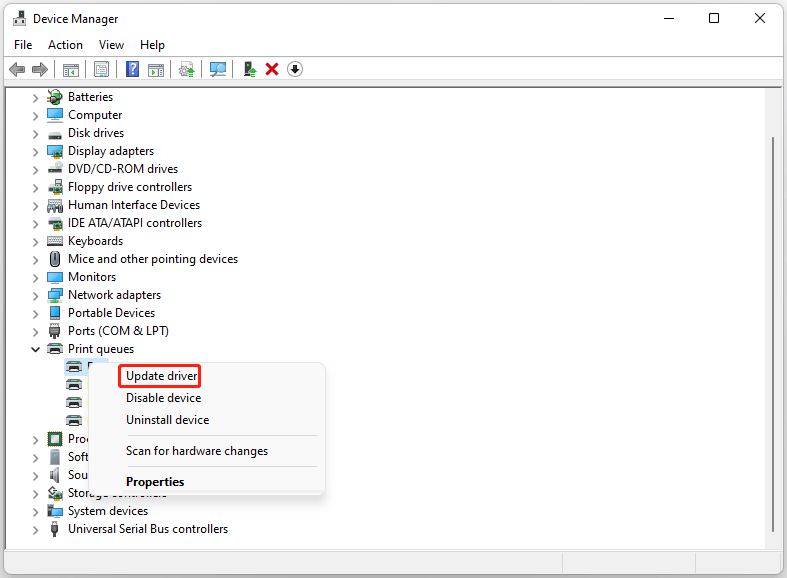This screenshot has width=787, height=578.
Task: Choose Uninstall device in context menu
Action: pos(168,420)
